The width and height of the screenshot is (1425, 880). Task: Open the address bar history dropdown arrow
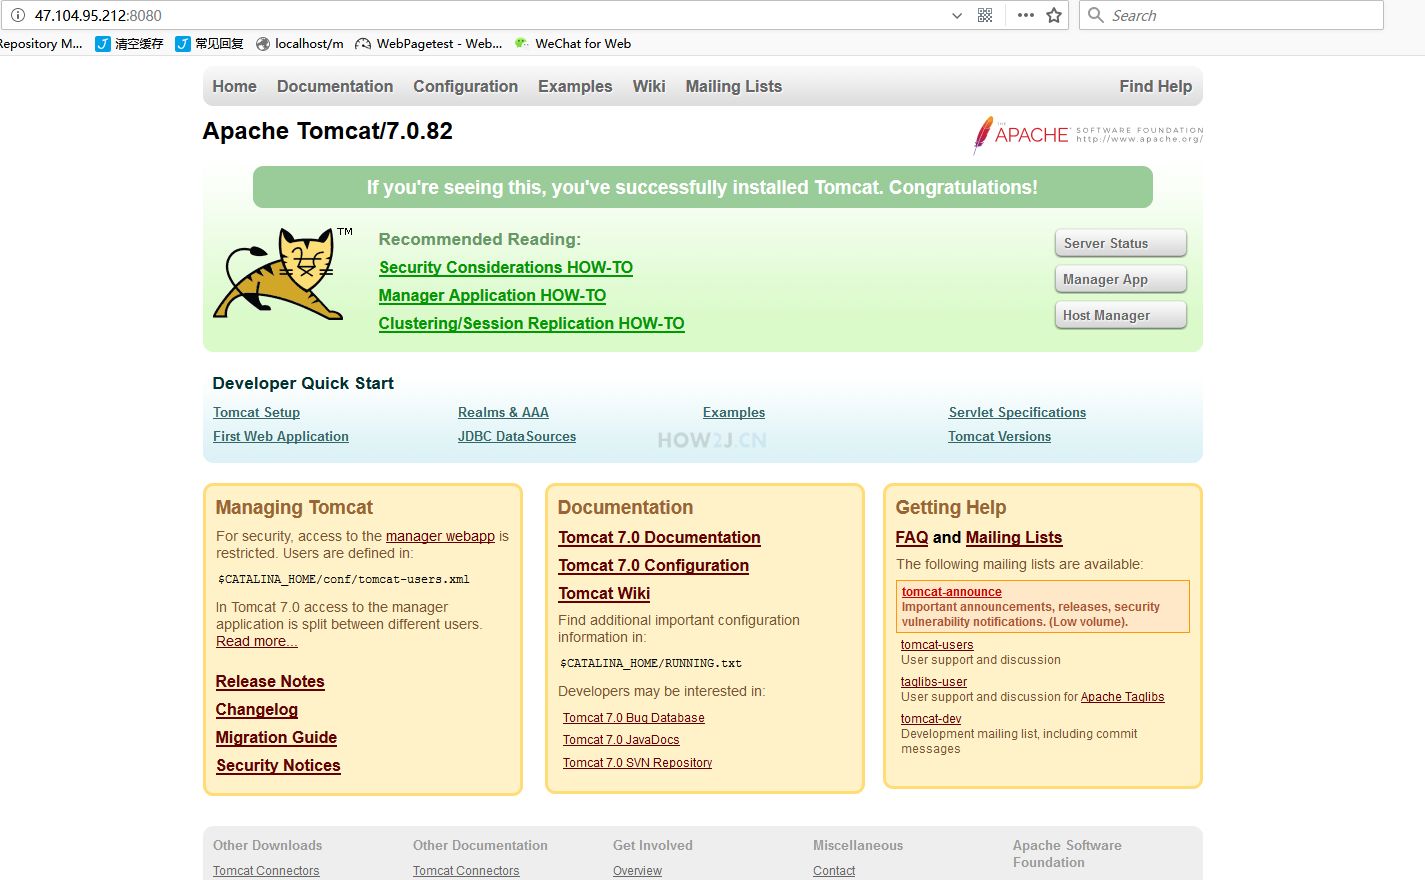(x=957, y=16)
